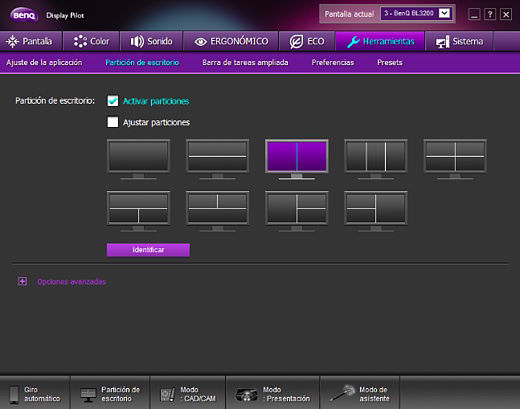Launch Modo Presentación projector shortcut

(273, 394)
